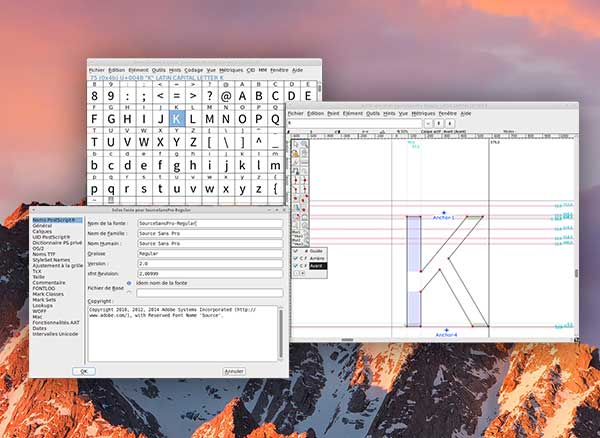The height and width of the screenshot is (438, 600).
Task: Click the Anchor-1 anchor point marker
Action: tap(443, 213)
